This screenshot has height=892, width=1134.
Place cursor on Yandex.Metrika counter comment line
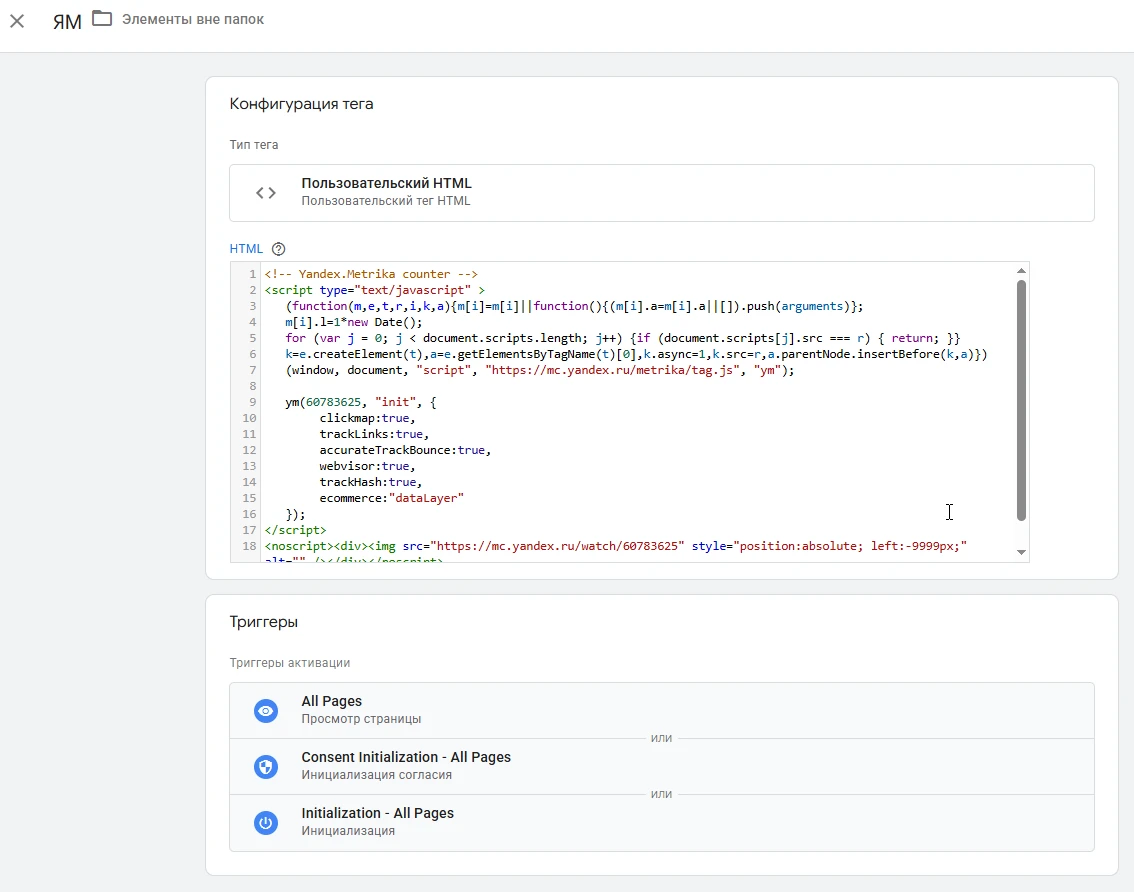click(x=371, y=274)
